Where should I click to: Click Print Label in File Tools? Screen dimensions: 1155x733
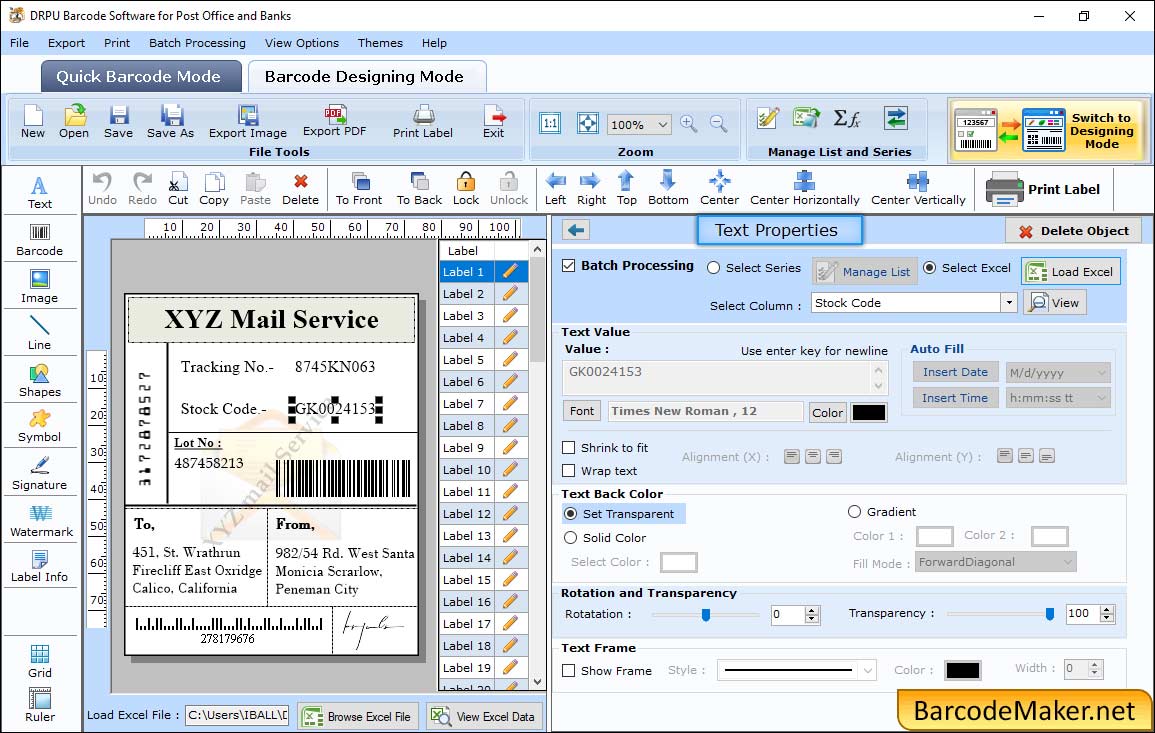[423, 122]
